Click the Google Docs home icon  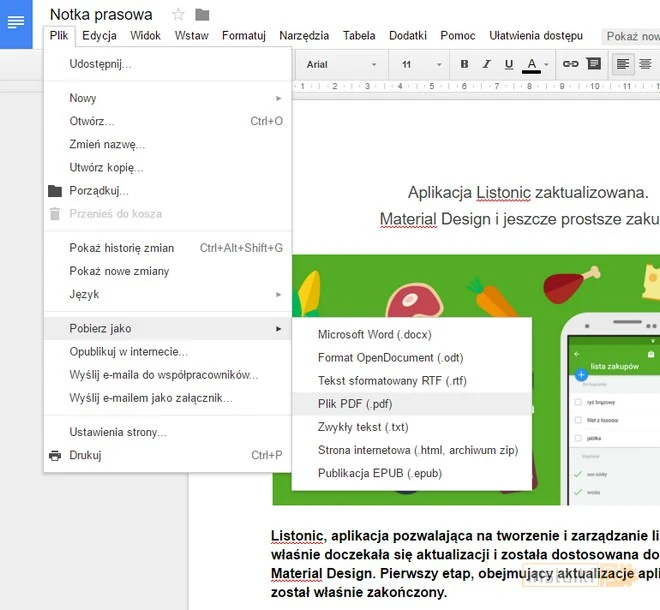coord(16,22)
